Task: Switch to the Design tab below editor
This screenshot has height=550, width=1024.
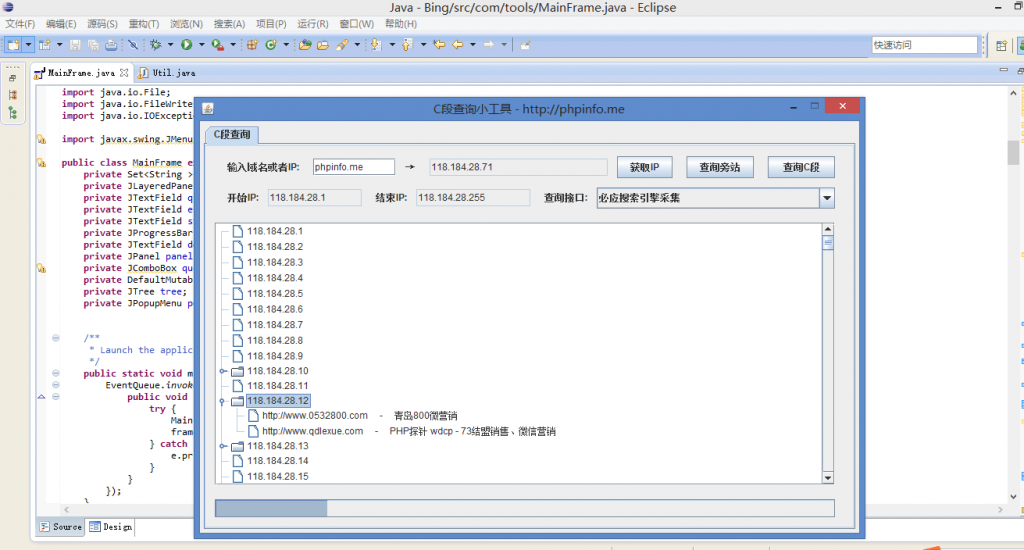Action: (110, 526)
